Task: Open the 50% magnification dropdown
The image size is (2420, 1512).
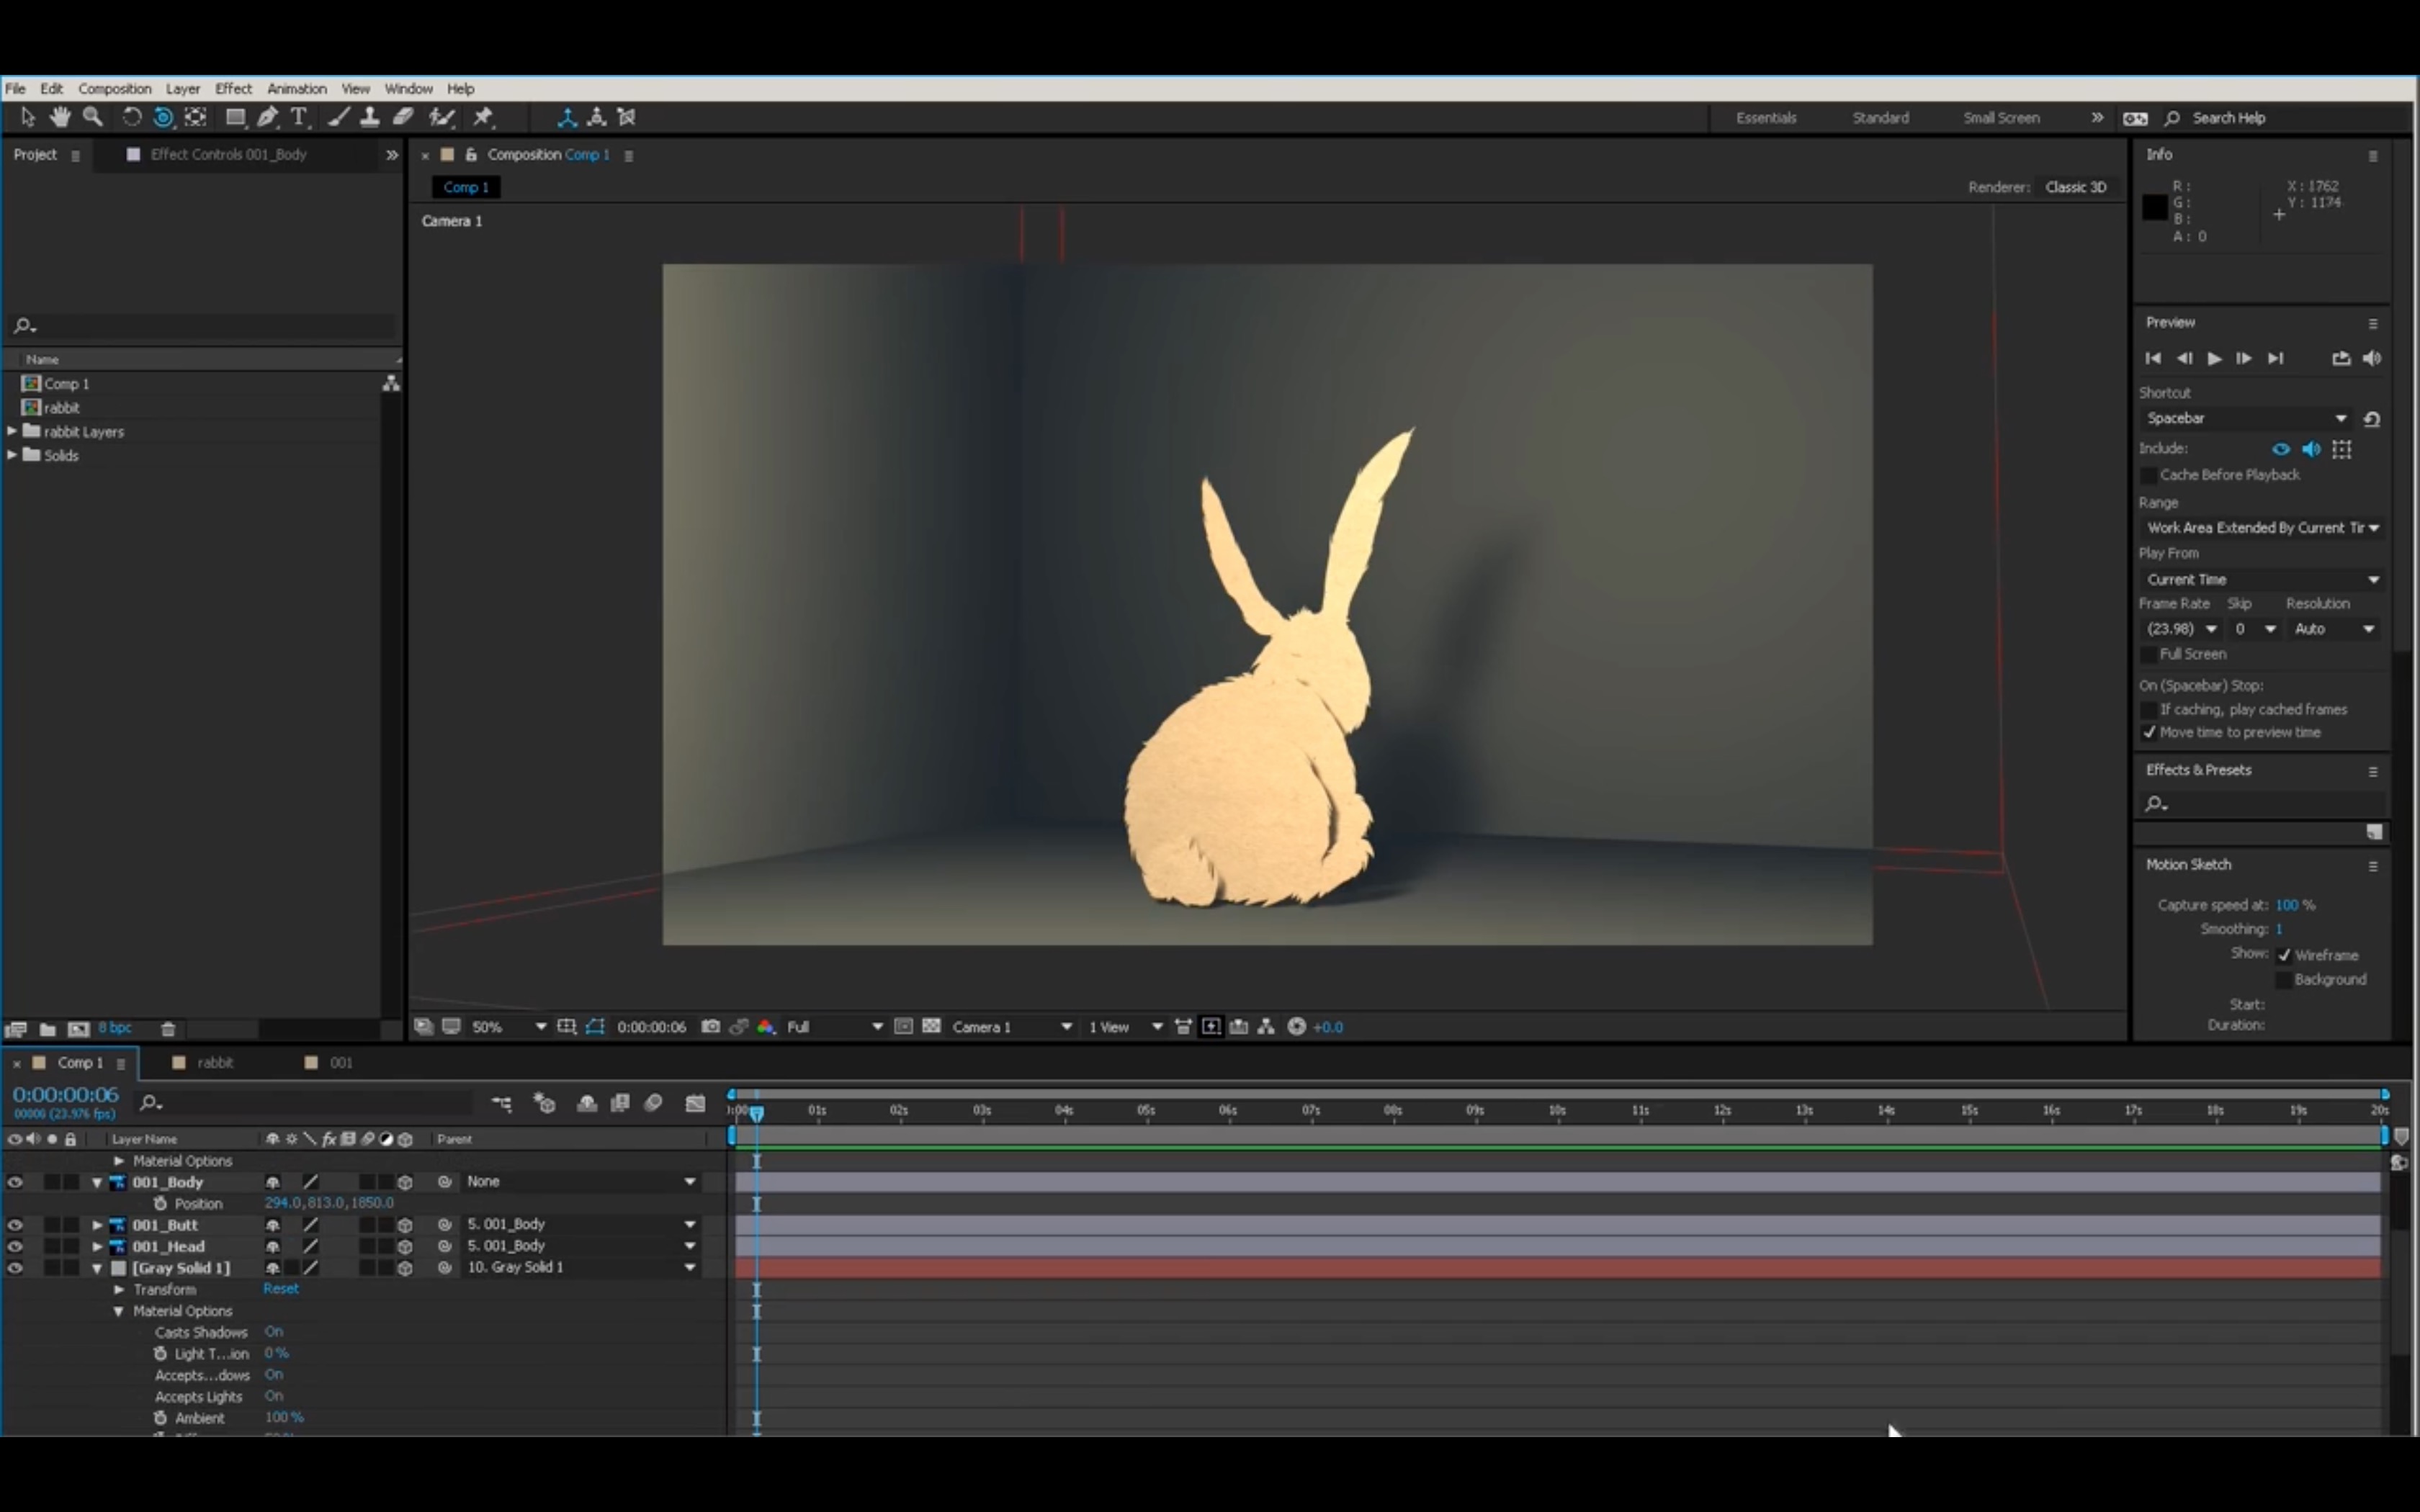Action: (x=509, y=1026)
